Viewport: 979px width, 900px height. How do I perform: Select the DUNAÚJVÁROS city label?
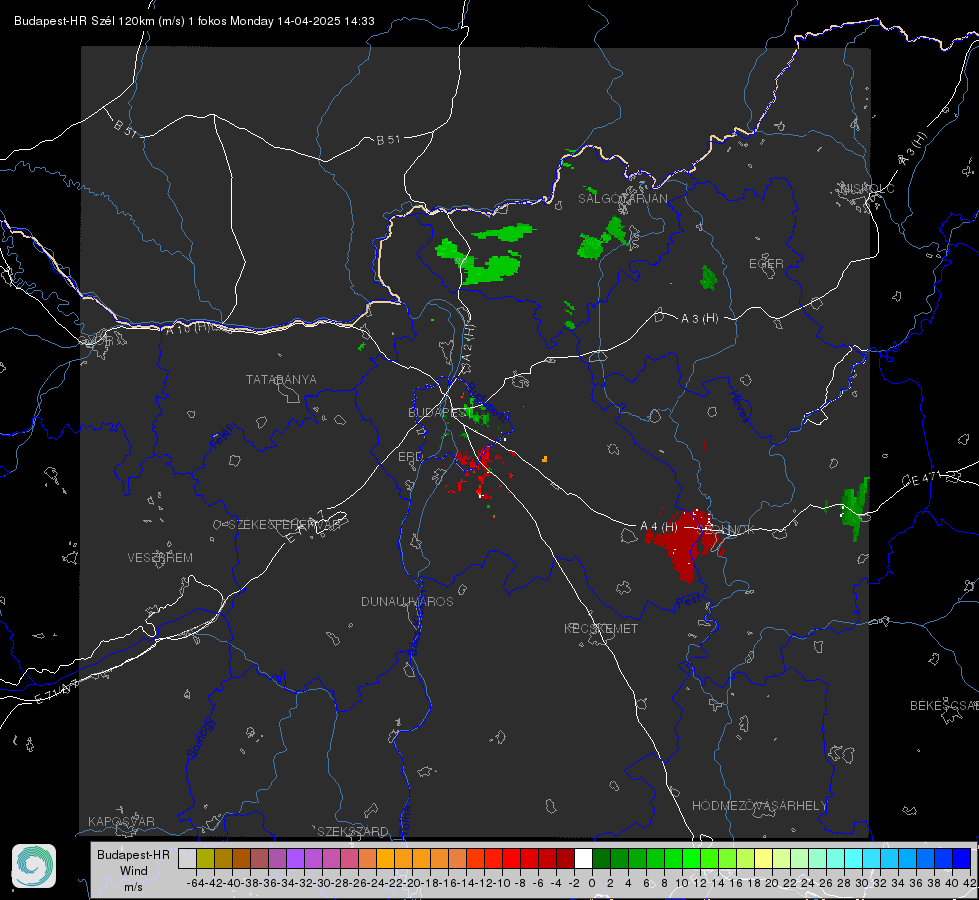[407, 601]
